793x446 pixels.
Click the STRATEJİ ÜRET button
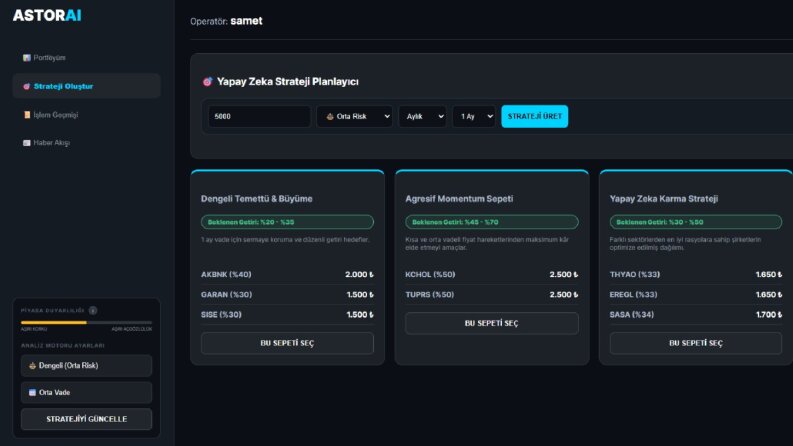pyautogui.click(x=535, y=116)
